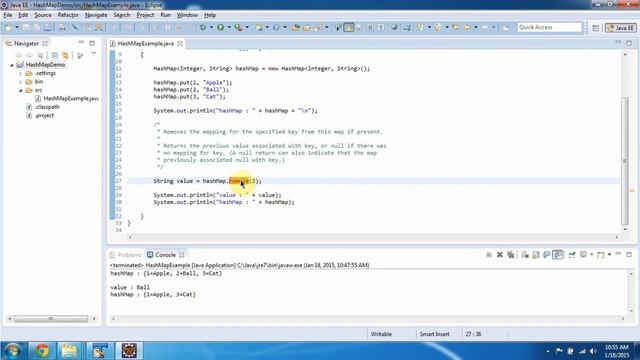Toggle Show Console on Standard Error
Viewport: 640px width, 360px height.
[x=558, y=255]
